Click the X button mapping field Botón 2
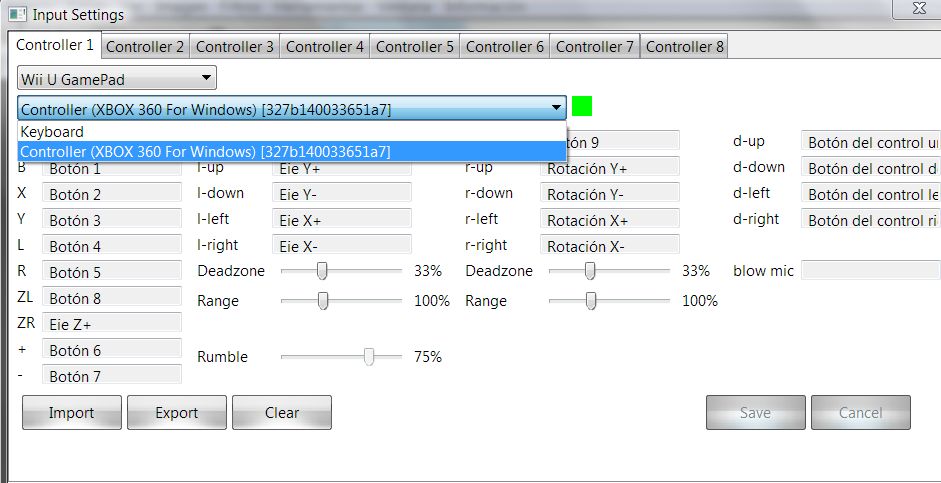The width and height of the screenshot is (941, 483). 112,194
